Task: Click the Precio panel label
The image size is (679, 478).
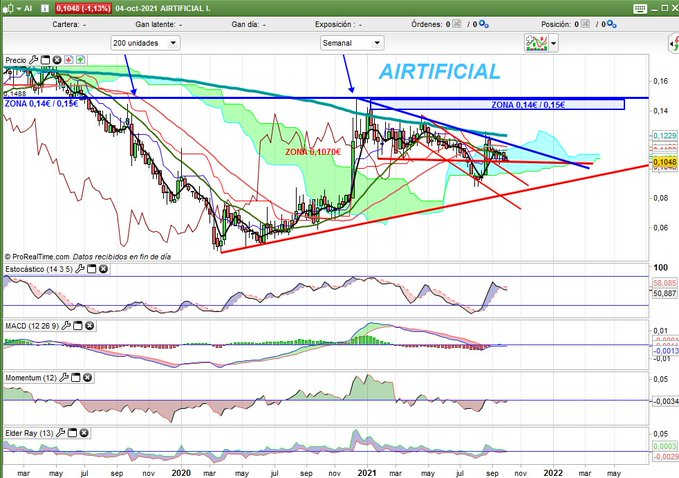Action: pos(16,60)
